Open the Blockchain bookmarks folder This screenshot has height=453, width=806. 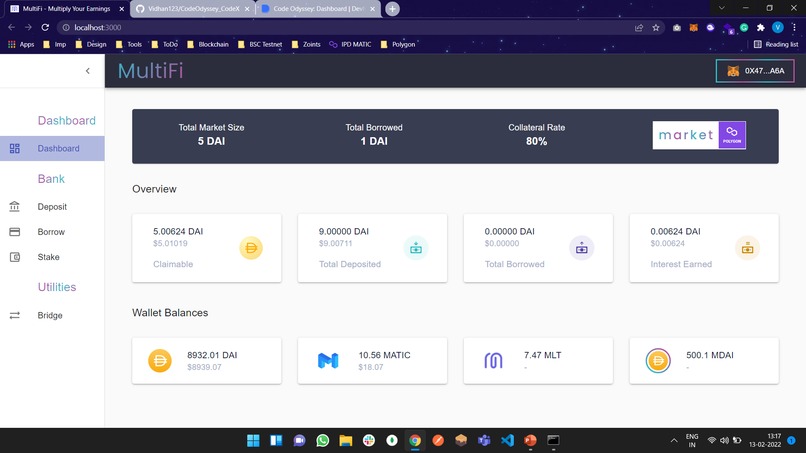[x=208, y=44]
